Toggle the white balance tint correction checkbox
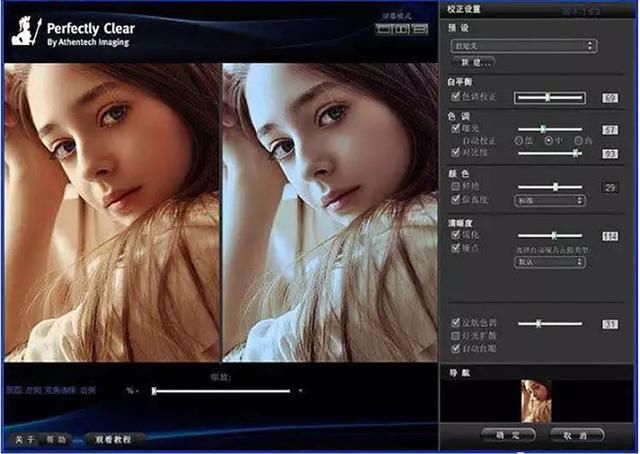The height and width of the screenshot is (454, 640). point(456,96)
